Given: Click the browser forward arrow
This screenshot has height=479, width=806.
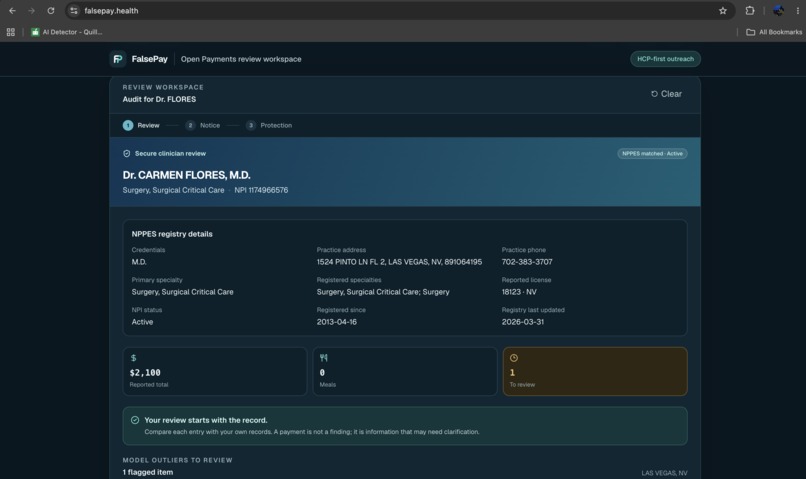Looking at the screenshot, I should click(x=31, y=11).
